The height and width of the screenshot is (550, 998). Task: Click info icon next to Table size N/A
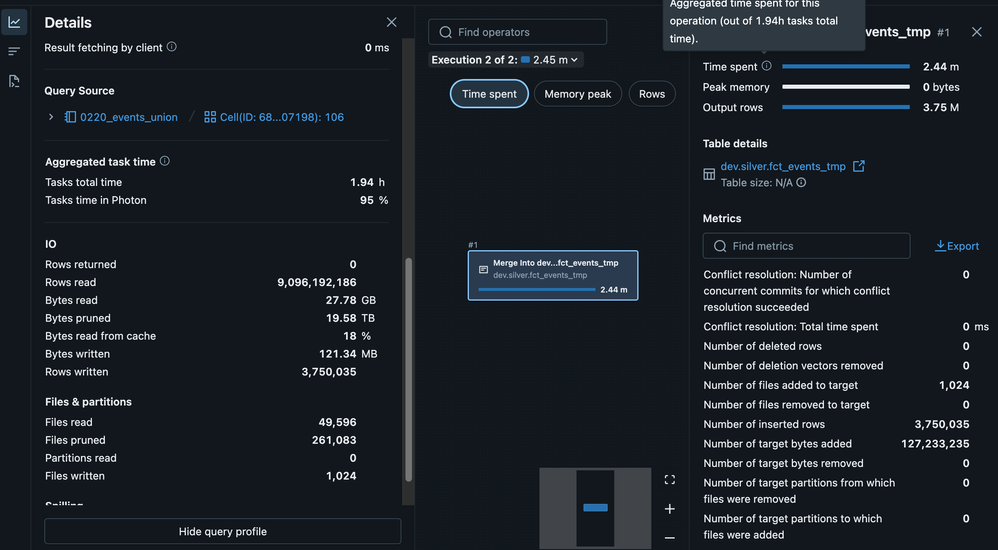tap(801, 183)
